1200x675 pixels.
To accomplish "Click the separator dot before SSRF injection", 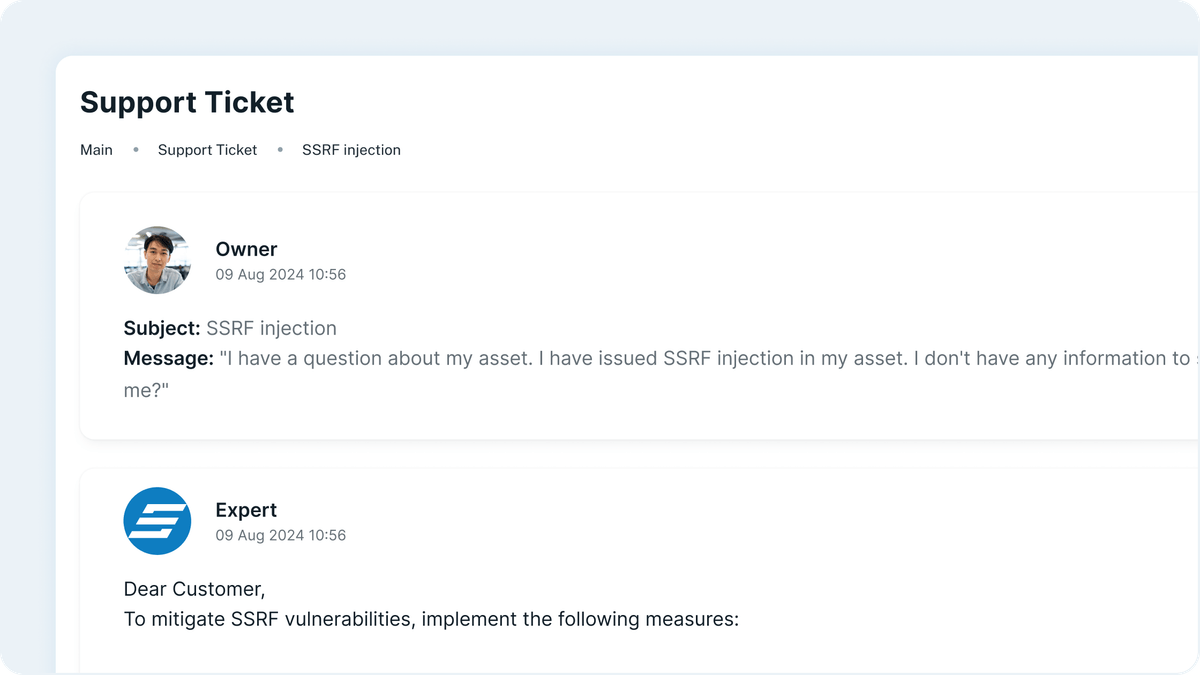I will [280, 150].
